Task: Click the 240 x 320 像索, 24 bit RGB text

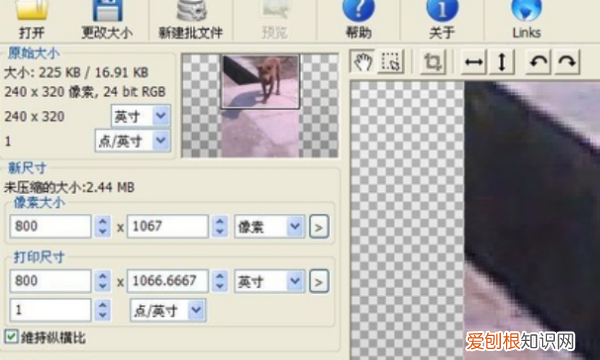Action: pos(85,92)
